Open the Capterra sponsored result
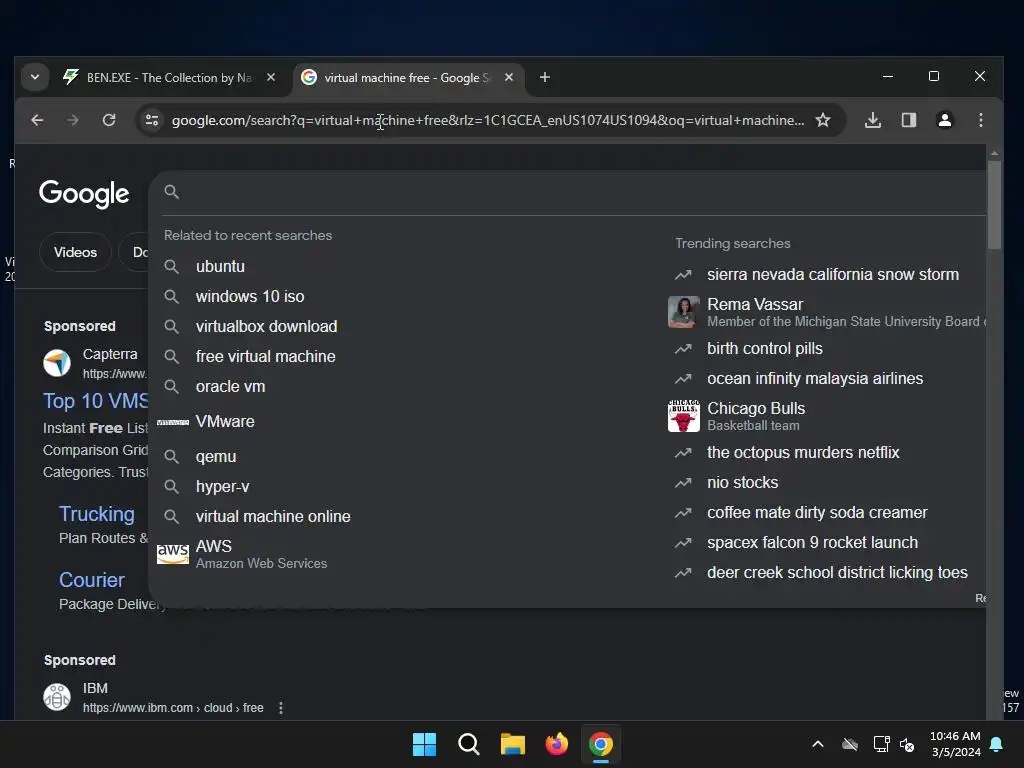Viewport: 1024px width, 768px height. point(110,355)
